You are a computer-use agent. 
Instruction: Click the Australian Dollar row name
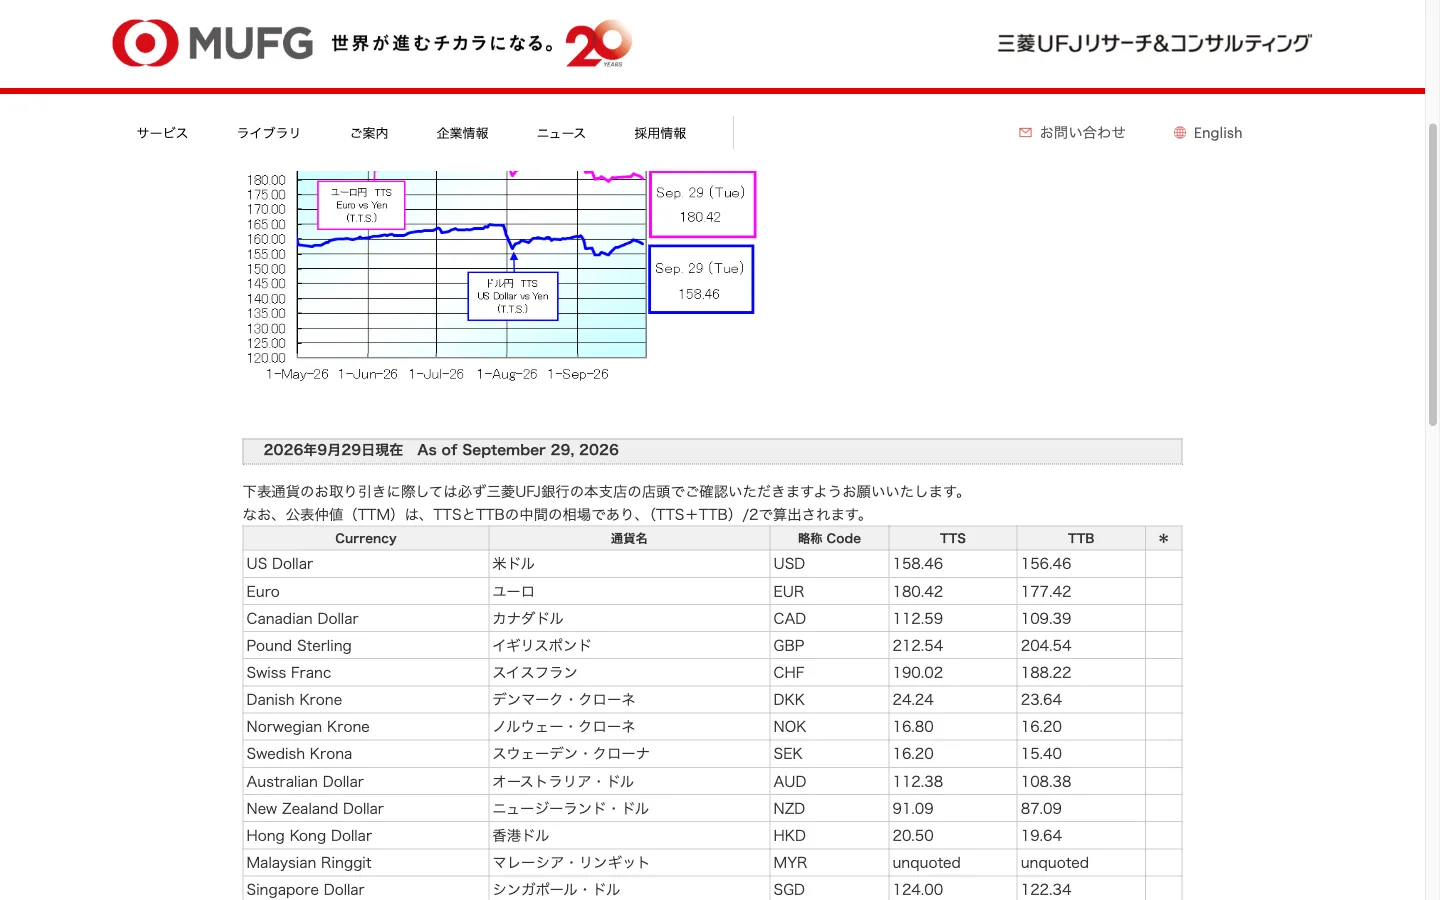point(305,782)
